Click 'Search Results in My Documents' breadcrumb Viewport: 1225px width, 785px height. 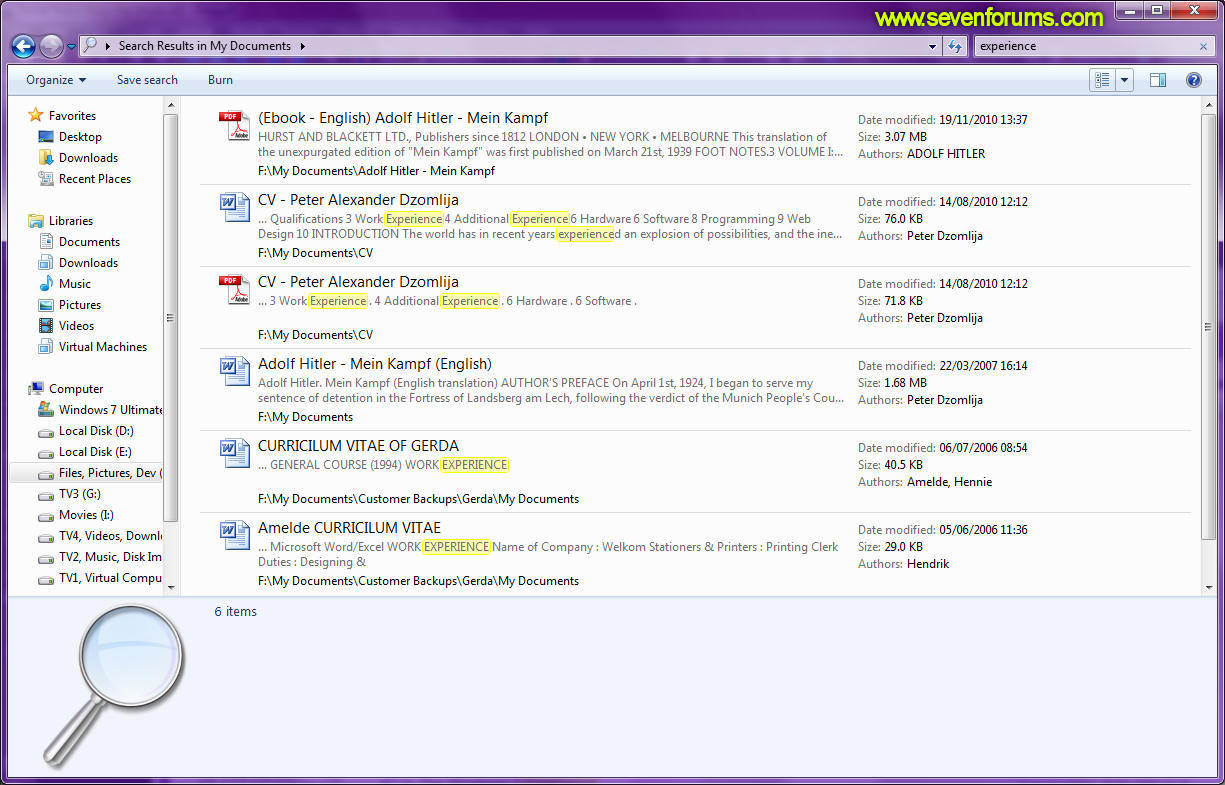tap(205, 46)
